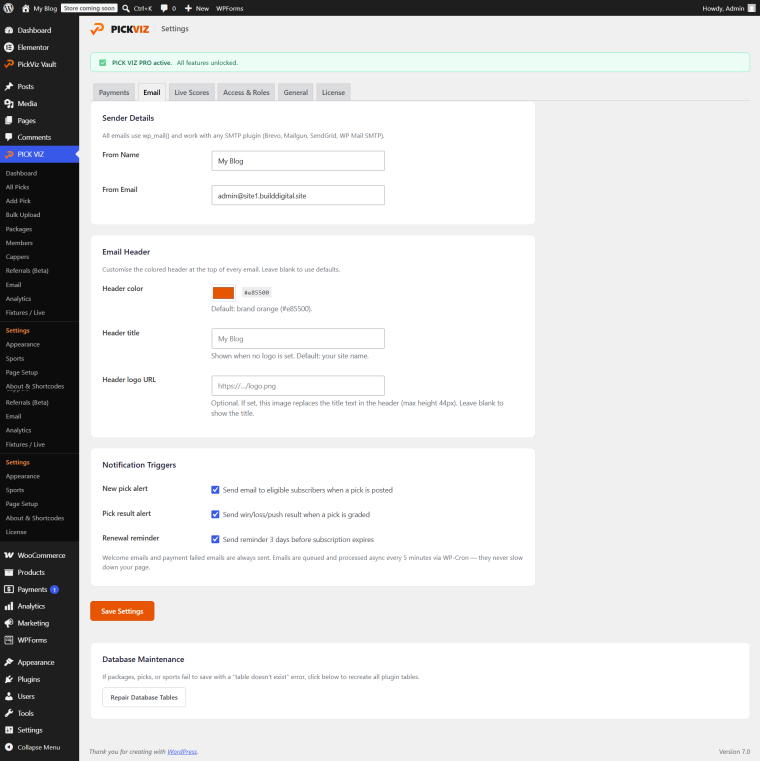Click the Settings sliders icon in main menu
Viewport: 760px width, 761px height.
(9, 730)
